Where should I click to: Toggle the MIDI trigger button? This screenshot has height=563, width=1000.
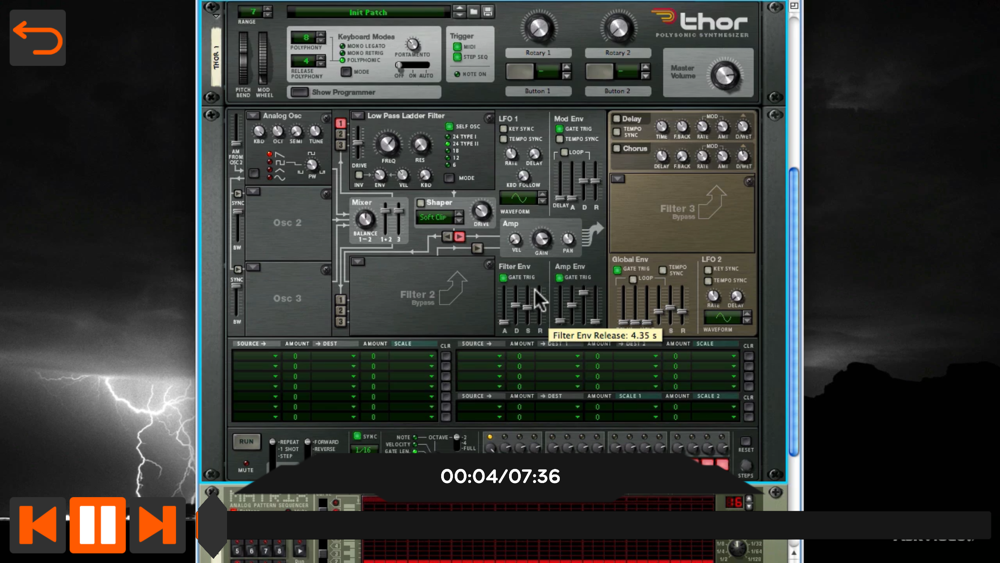pos(457,47)
